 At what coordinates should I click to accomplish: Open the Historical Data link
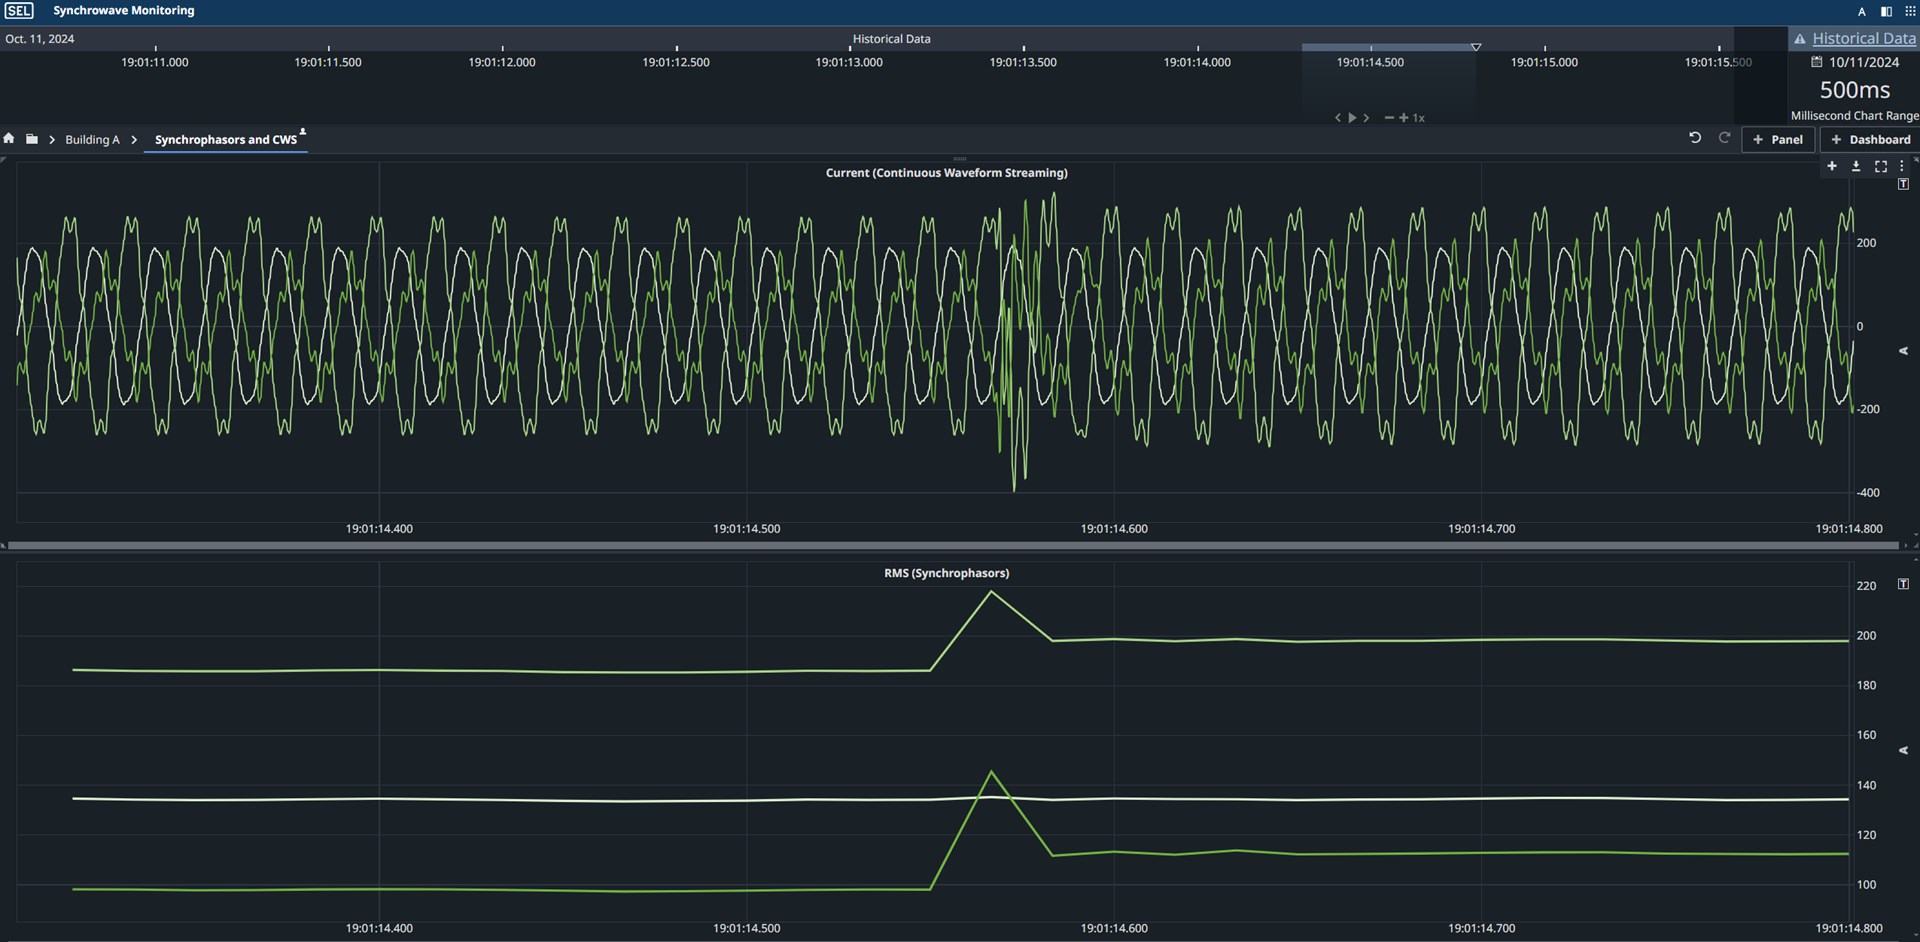point(1863,39)
